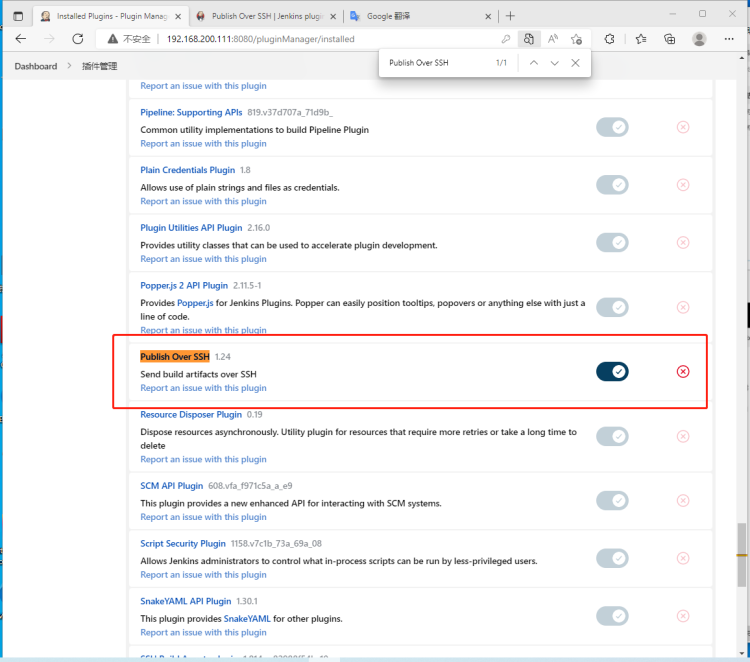Report an issue for Publish Over SSH
Viewport: 750px width, 662px height.
pyautogui.click(x=203, y=388)
